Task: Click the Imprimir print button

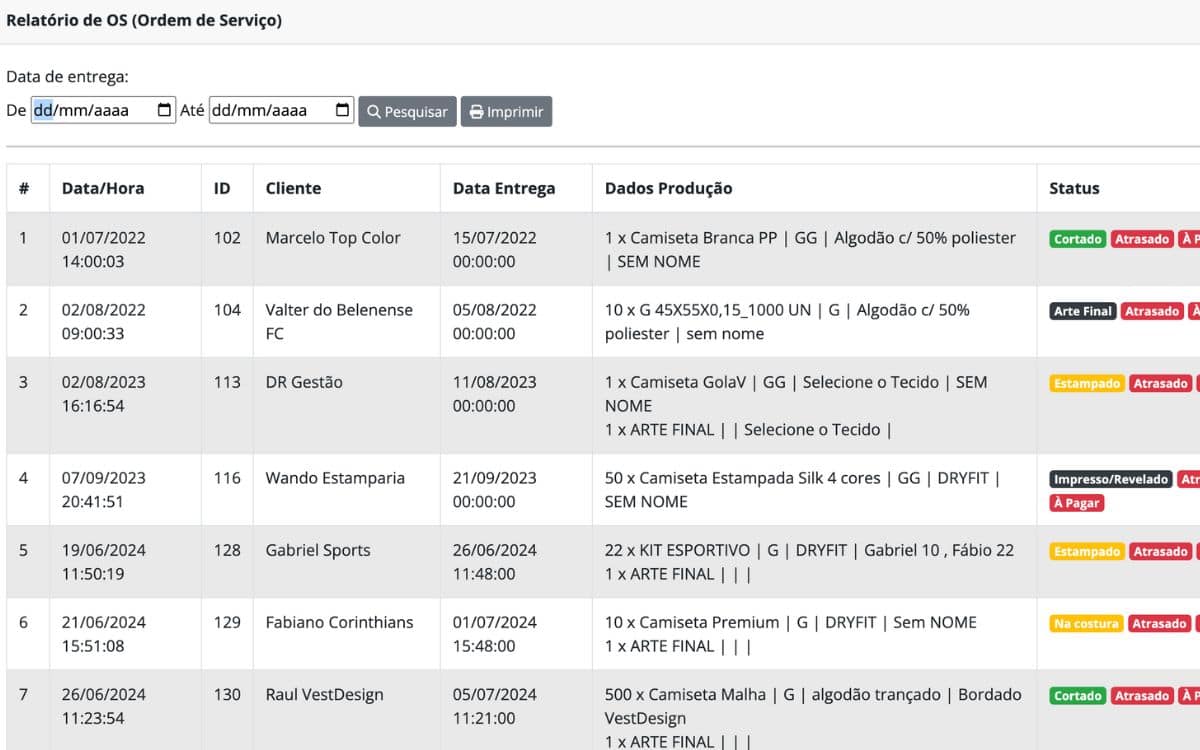Action: pos(506,111)
